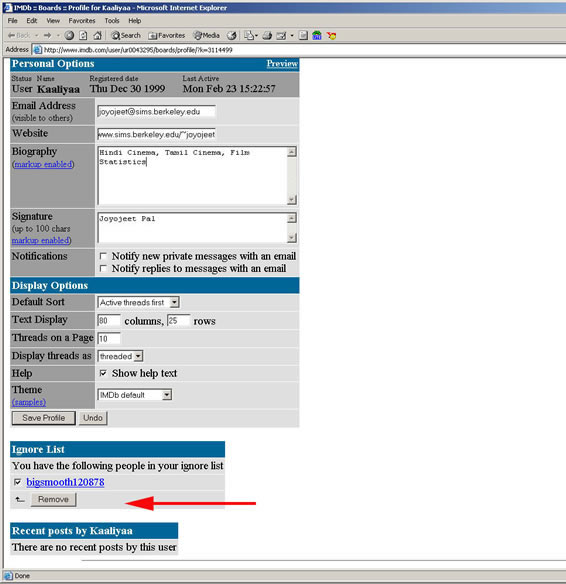
Task: Open the Forward button history dropdown arrow
Action: 58,35
